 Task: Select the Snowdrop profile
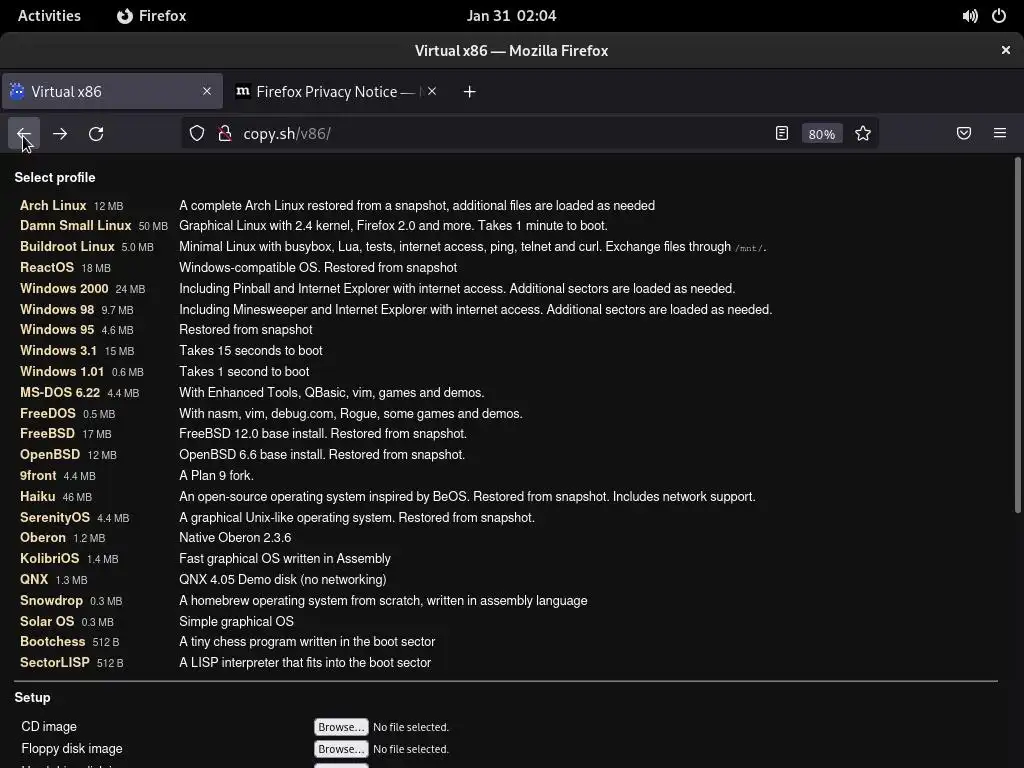coord(51,600)
